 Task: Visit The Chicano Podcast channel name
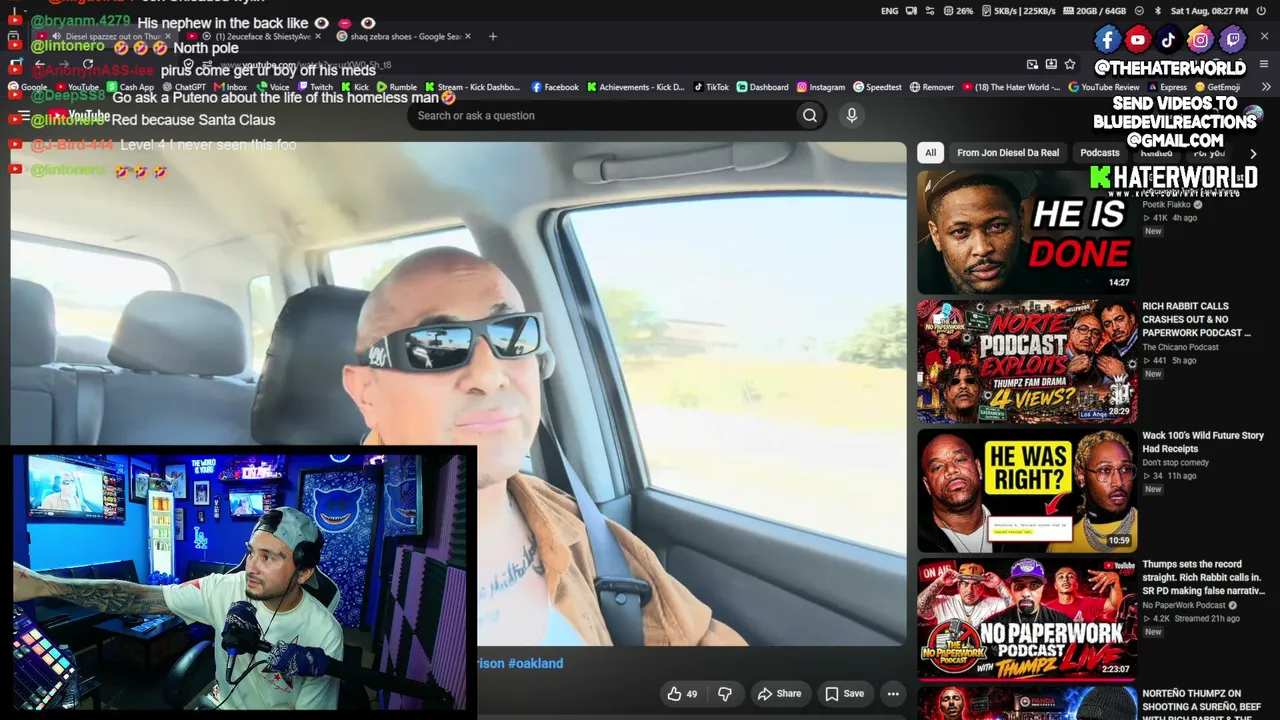(x=1180, y=347)
